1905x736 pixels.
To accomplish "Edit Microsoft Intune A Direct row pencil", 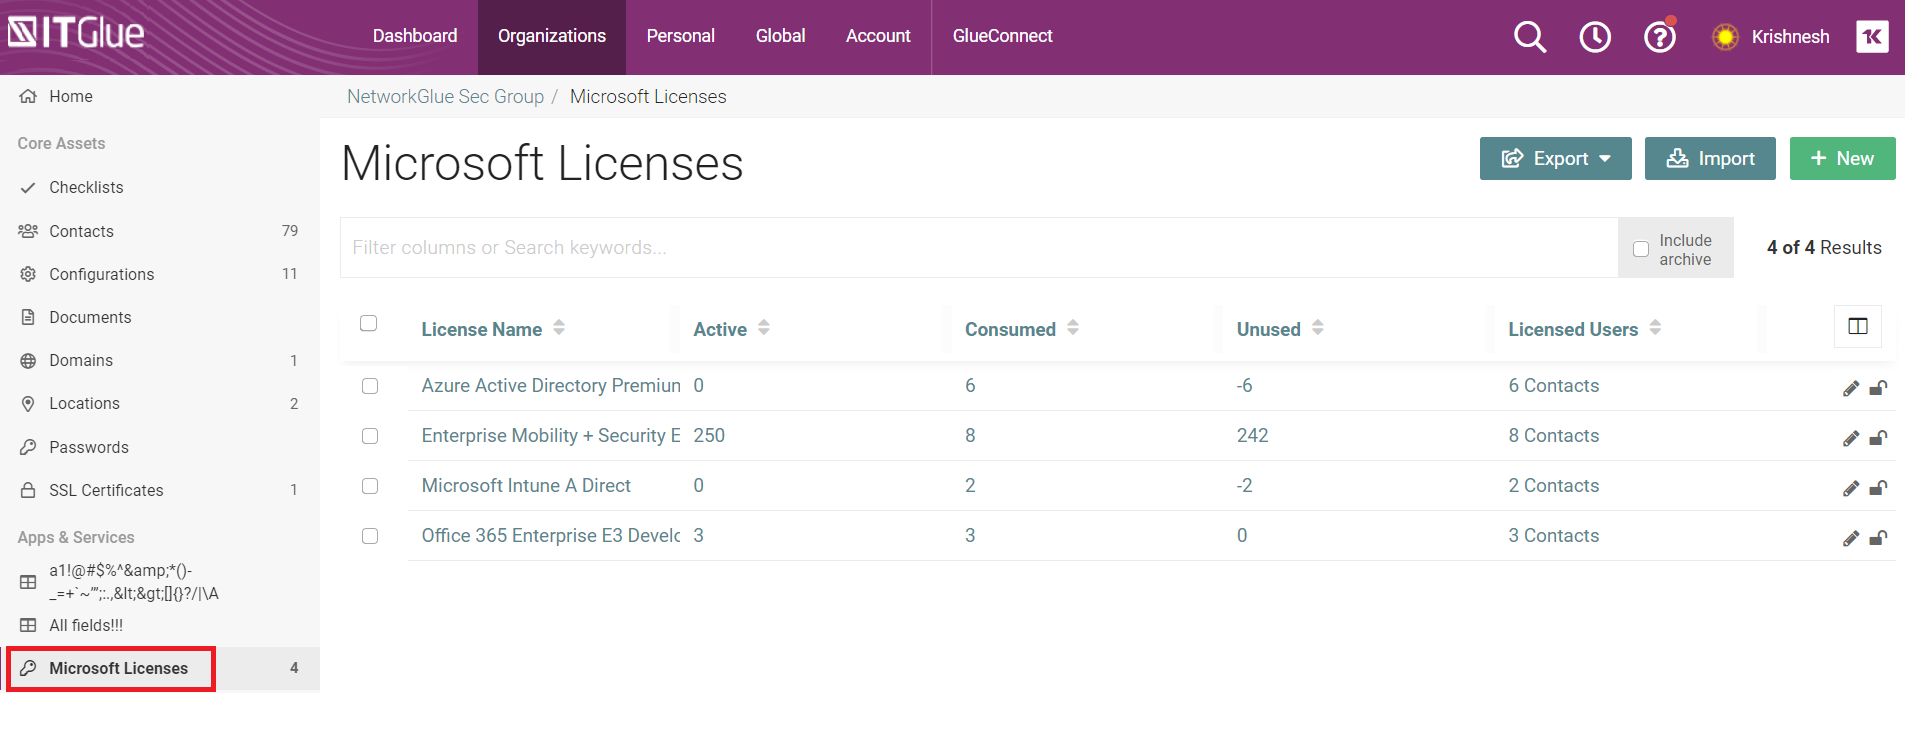I will point(1851,488).
